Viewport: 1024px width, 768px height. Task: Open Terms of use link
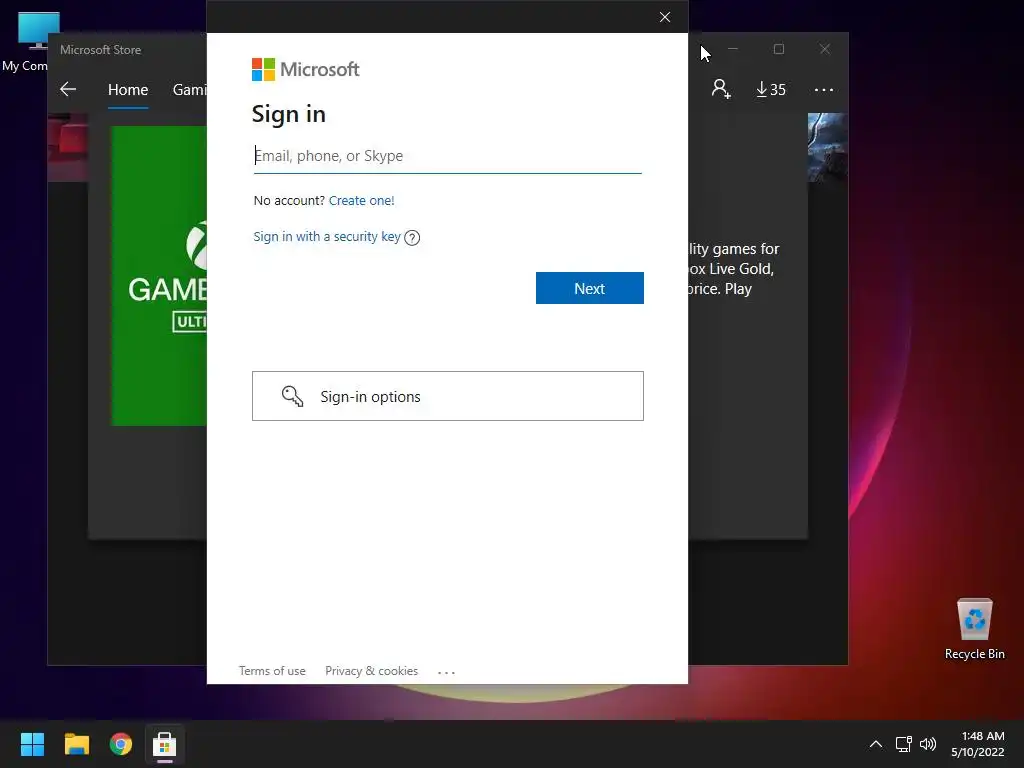(272, 671)
